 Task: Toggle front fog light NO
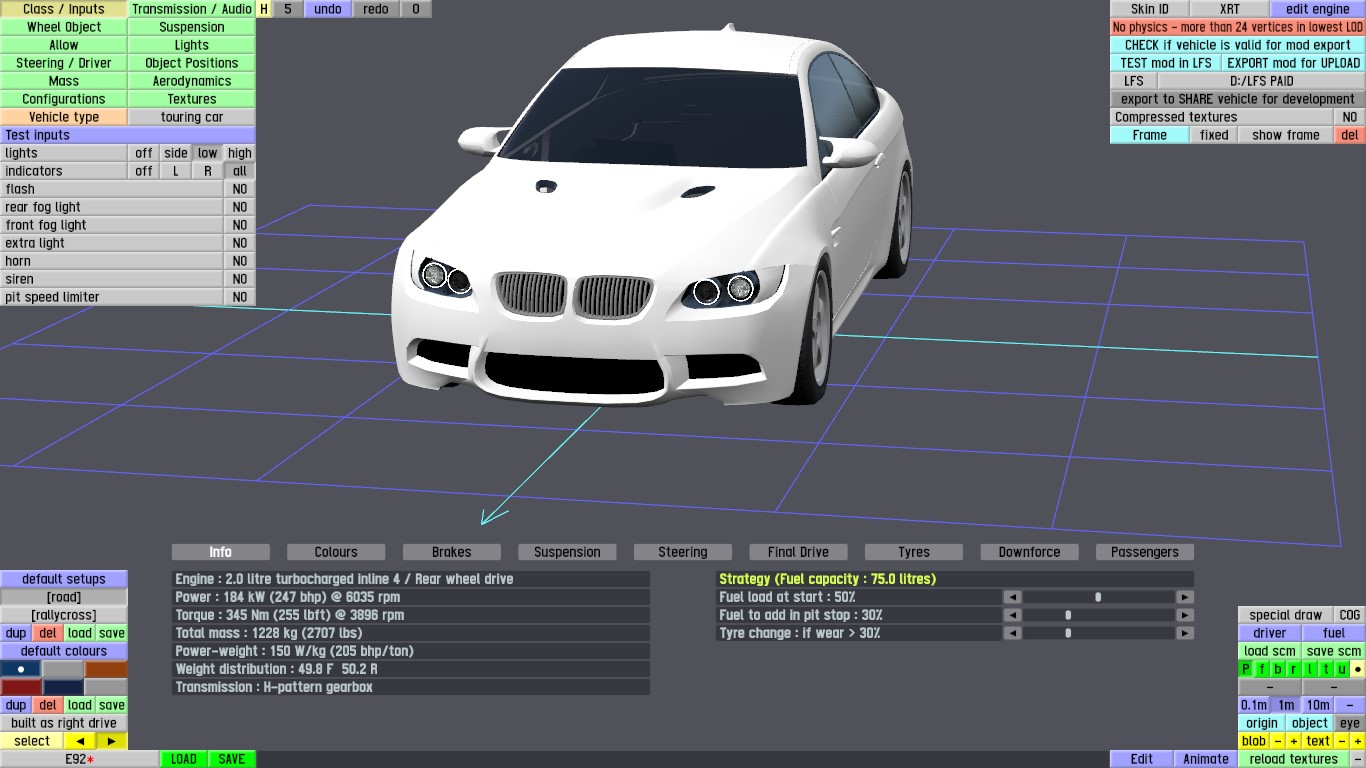240,225
